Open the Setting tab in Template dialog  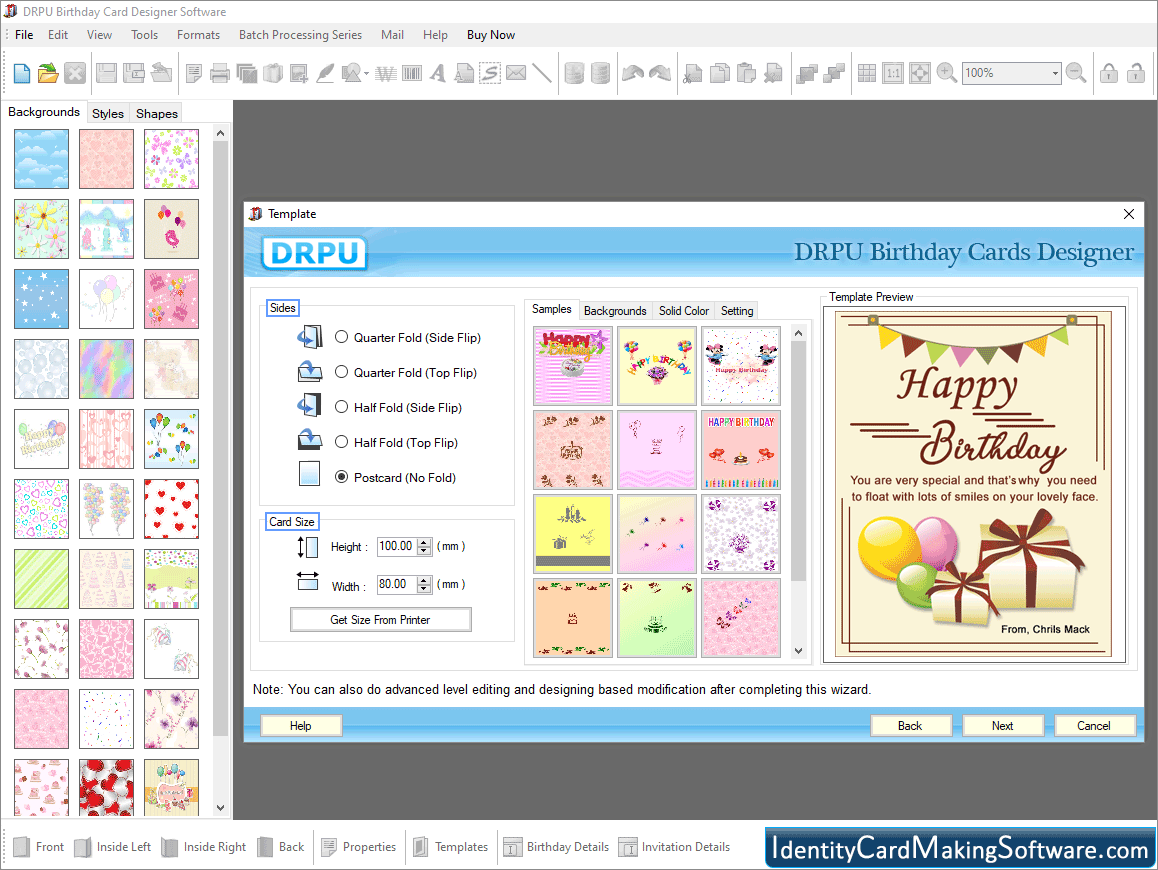click(x=737, y=311)
